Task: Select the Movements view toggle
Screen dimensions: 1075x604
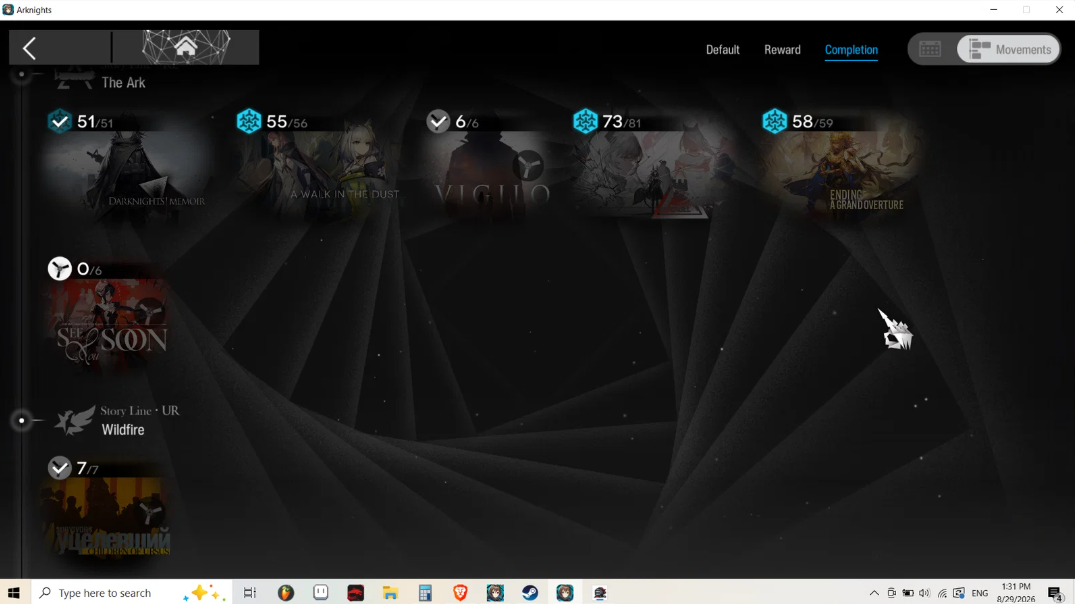Action: [x=1008, y=49]
